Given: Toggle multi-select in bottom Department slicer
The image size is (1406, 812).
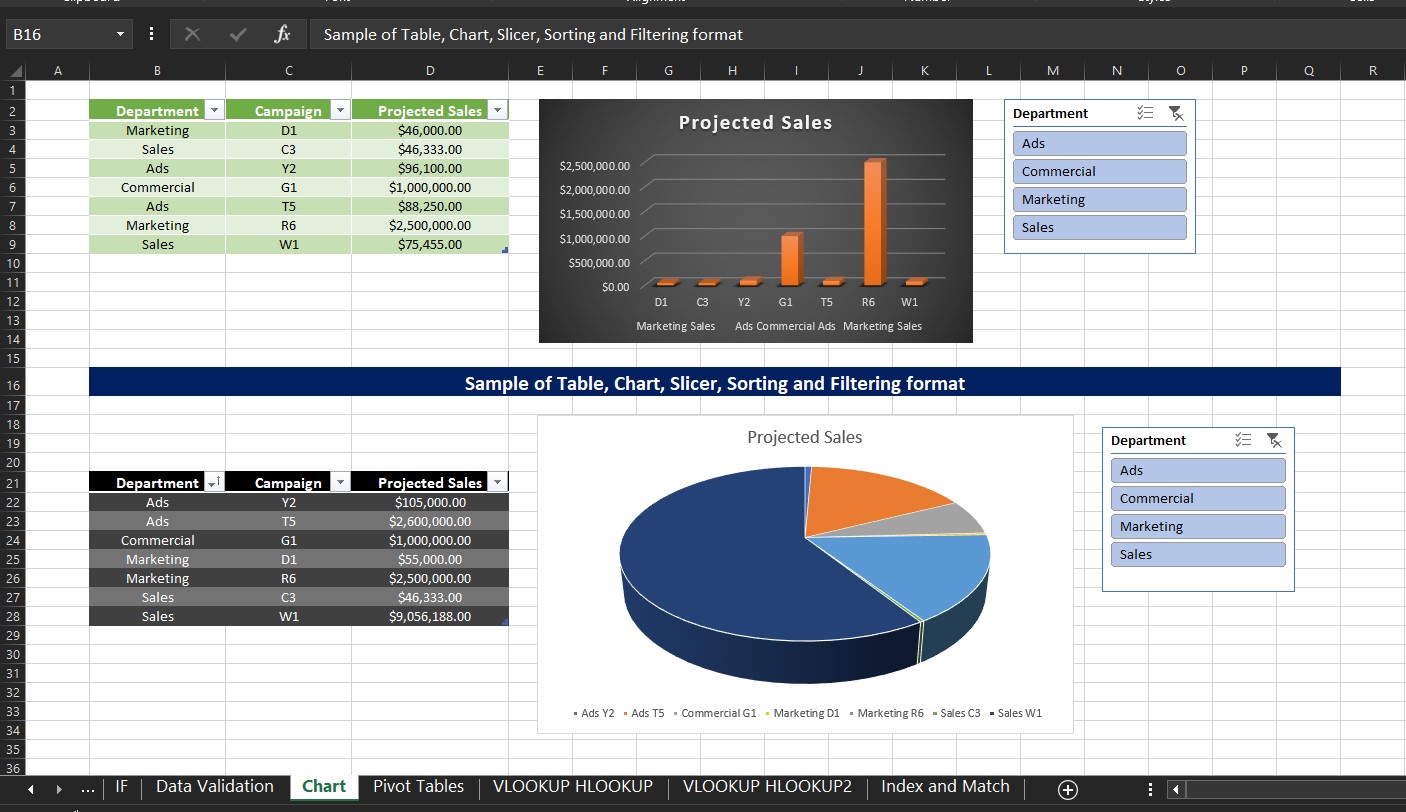Looking at the screenshot, I should (1243, 440).
